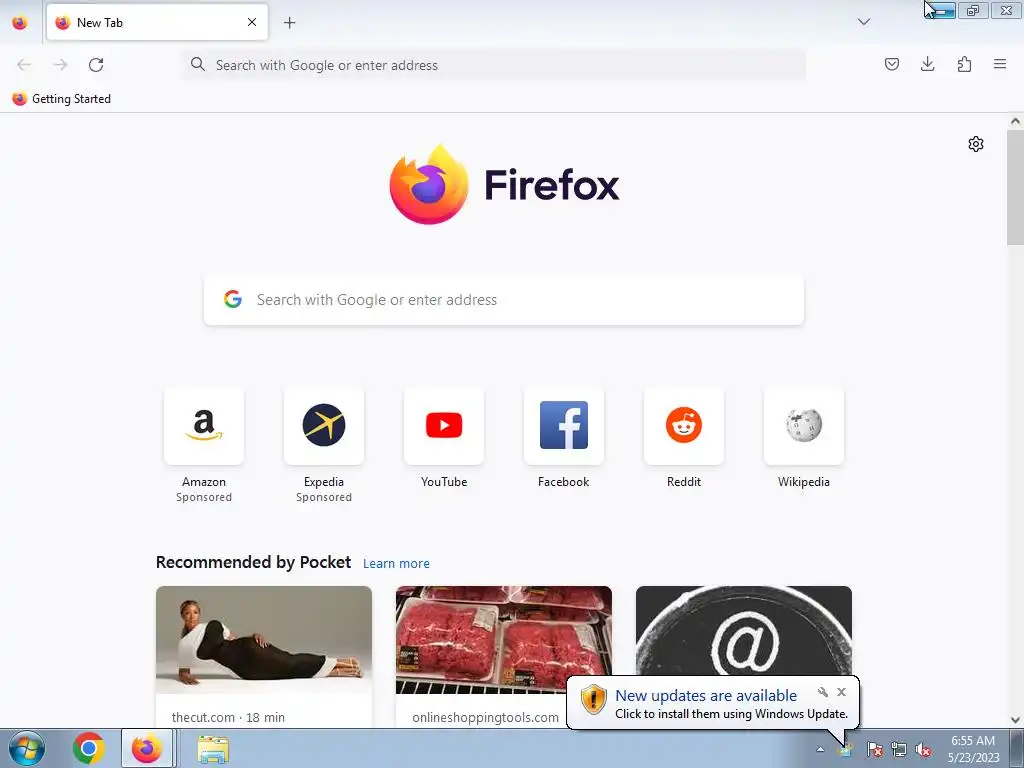The image size is (1024, 768).
Task: Select the New Tab tab
Action: pyautogui.click(x=157, y=22)
